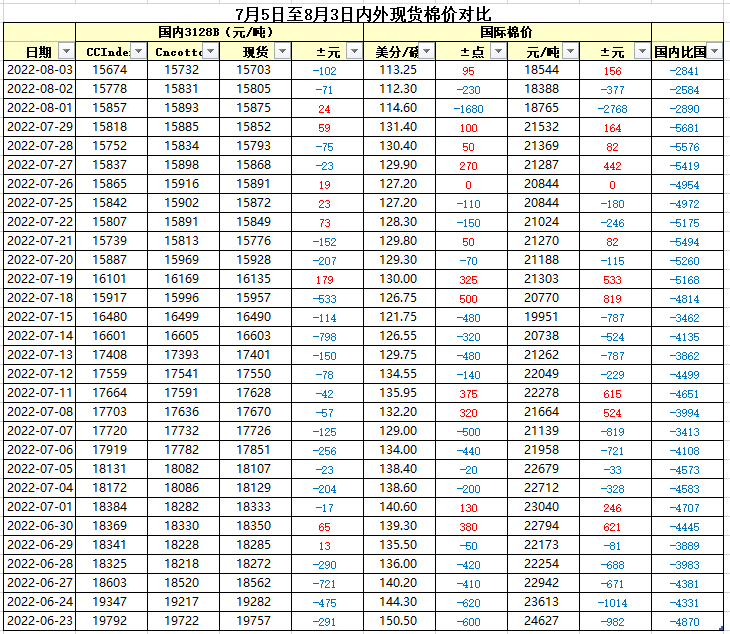Select date cell 2022-06-27
Image resolution: width=730 pixels, height=634 pixels.
pos(40,583)
